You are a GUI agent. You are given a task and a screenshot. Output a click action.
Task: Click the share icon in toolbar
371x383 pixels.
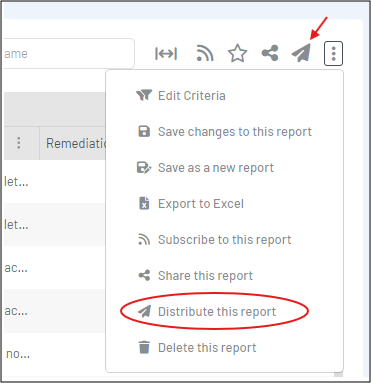[x=270, y=53]
